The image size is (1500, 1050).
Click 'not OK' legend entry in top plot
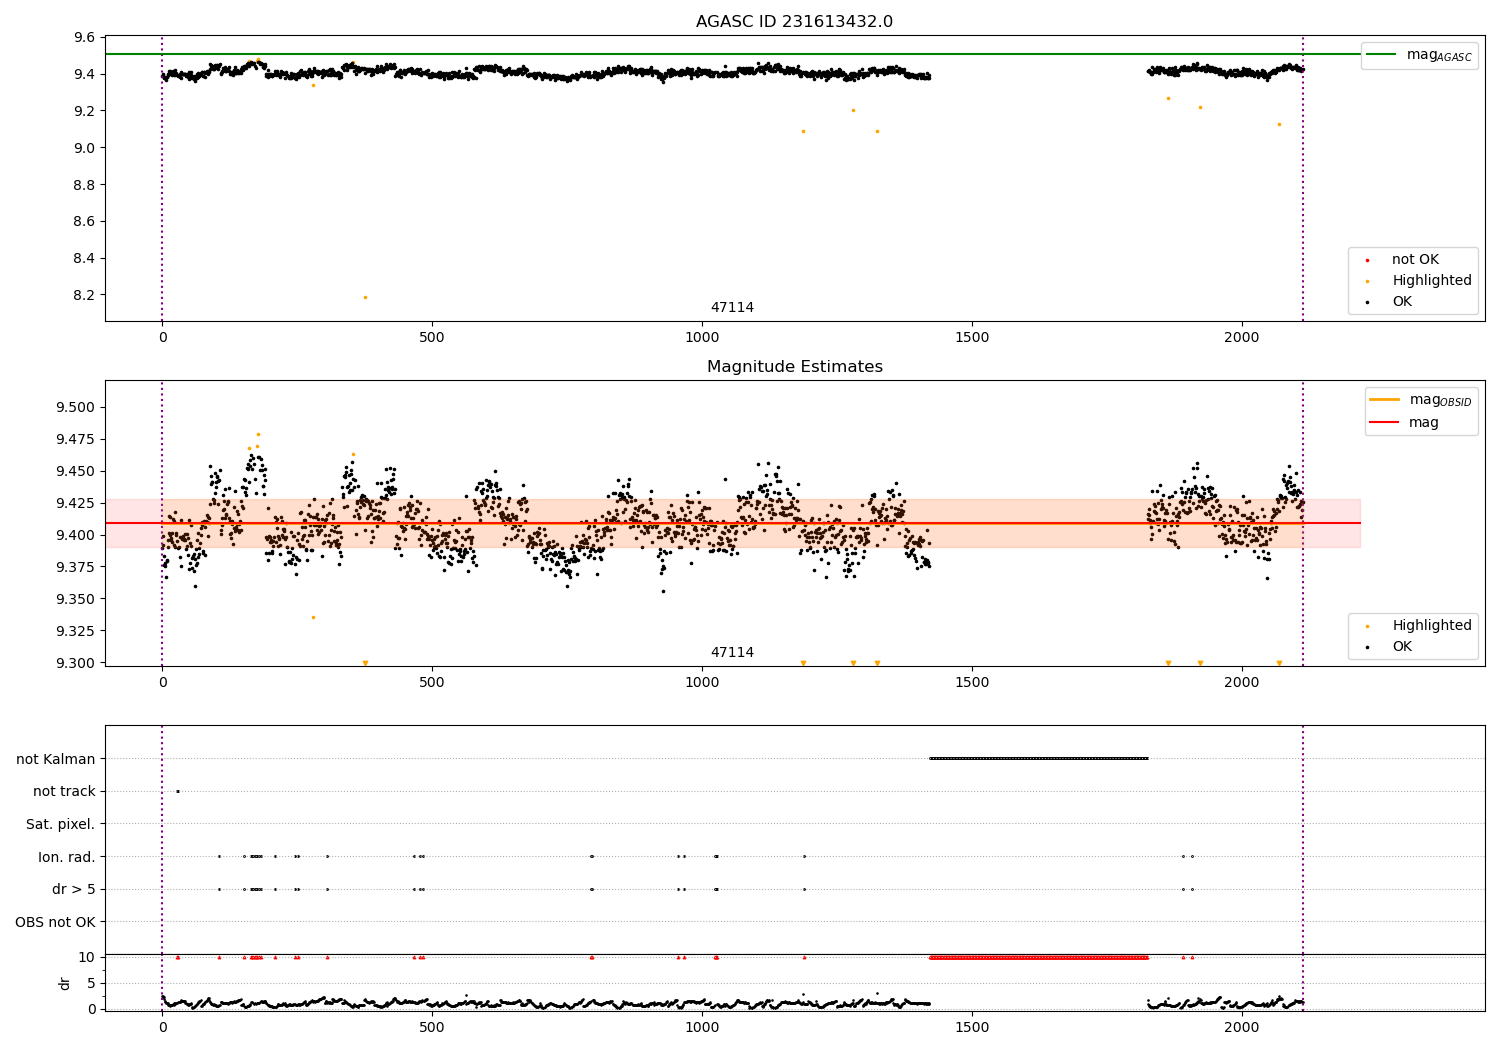point(1414,260)
